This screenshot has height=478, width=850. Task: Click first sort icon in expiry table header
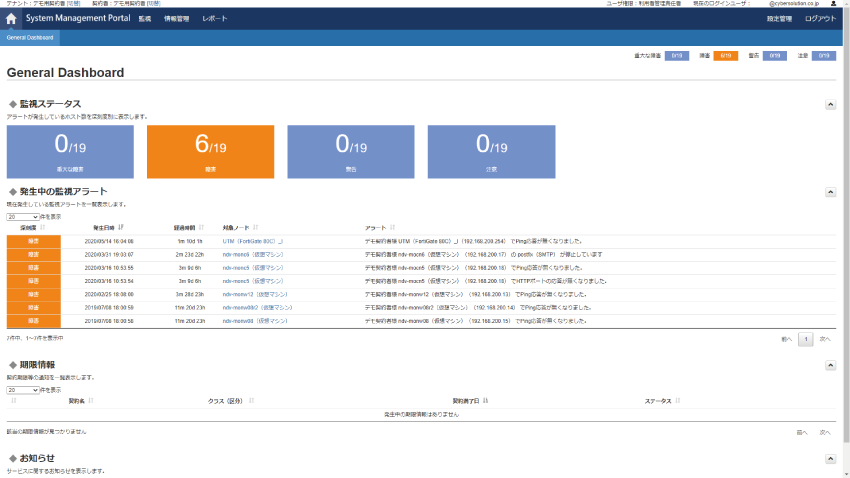14,401
